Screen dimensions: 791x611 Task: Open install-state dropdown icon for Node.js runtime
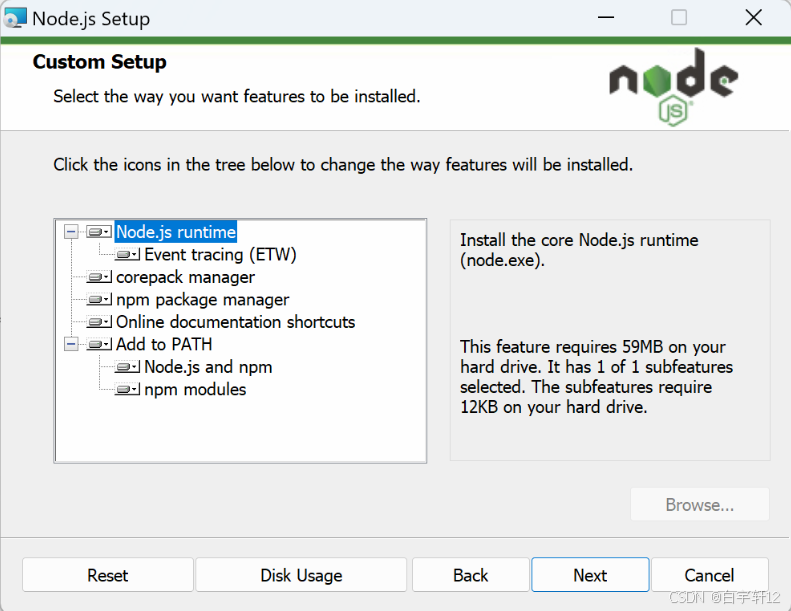[x=99, y=232]
